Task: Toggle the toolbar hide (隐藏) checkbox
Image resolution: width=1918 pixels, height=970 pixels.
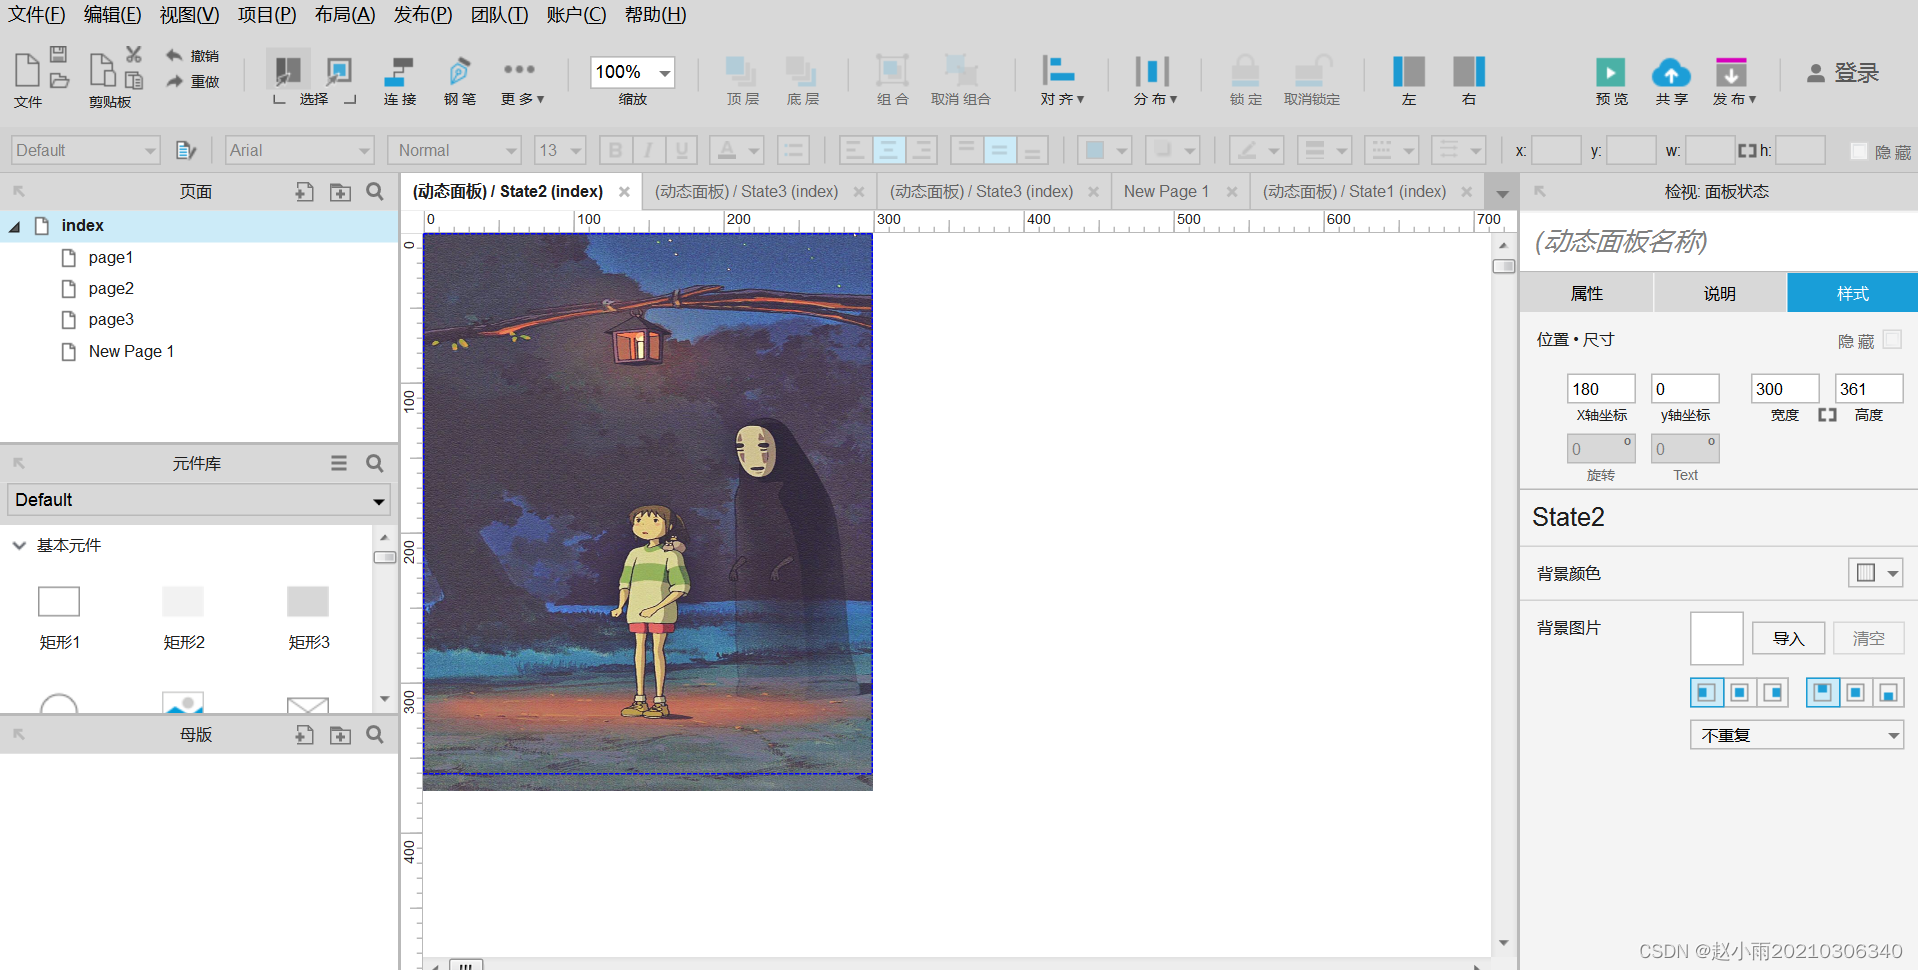Action: [1859, 151]
